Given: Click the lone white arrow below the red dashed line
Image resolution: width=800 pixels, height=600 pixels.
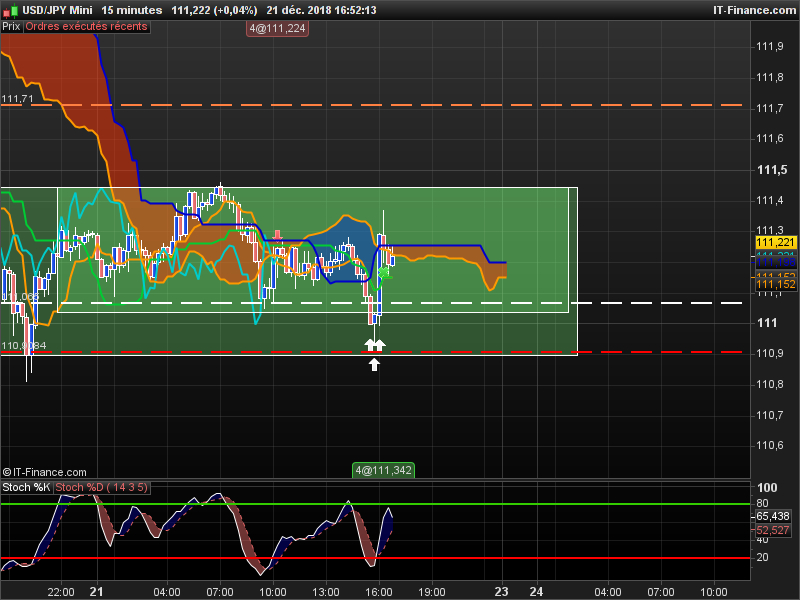Looking at the screenshot, I should 374,364.
